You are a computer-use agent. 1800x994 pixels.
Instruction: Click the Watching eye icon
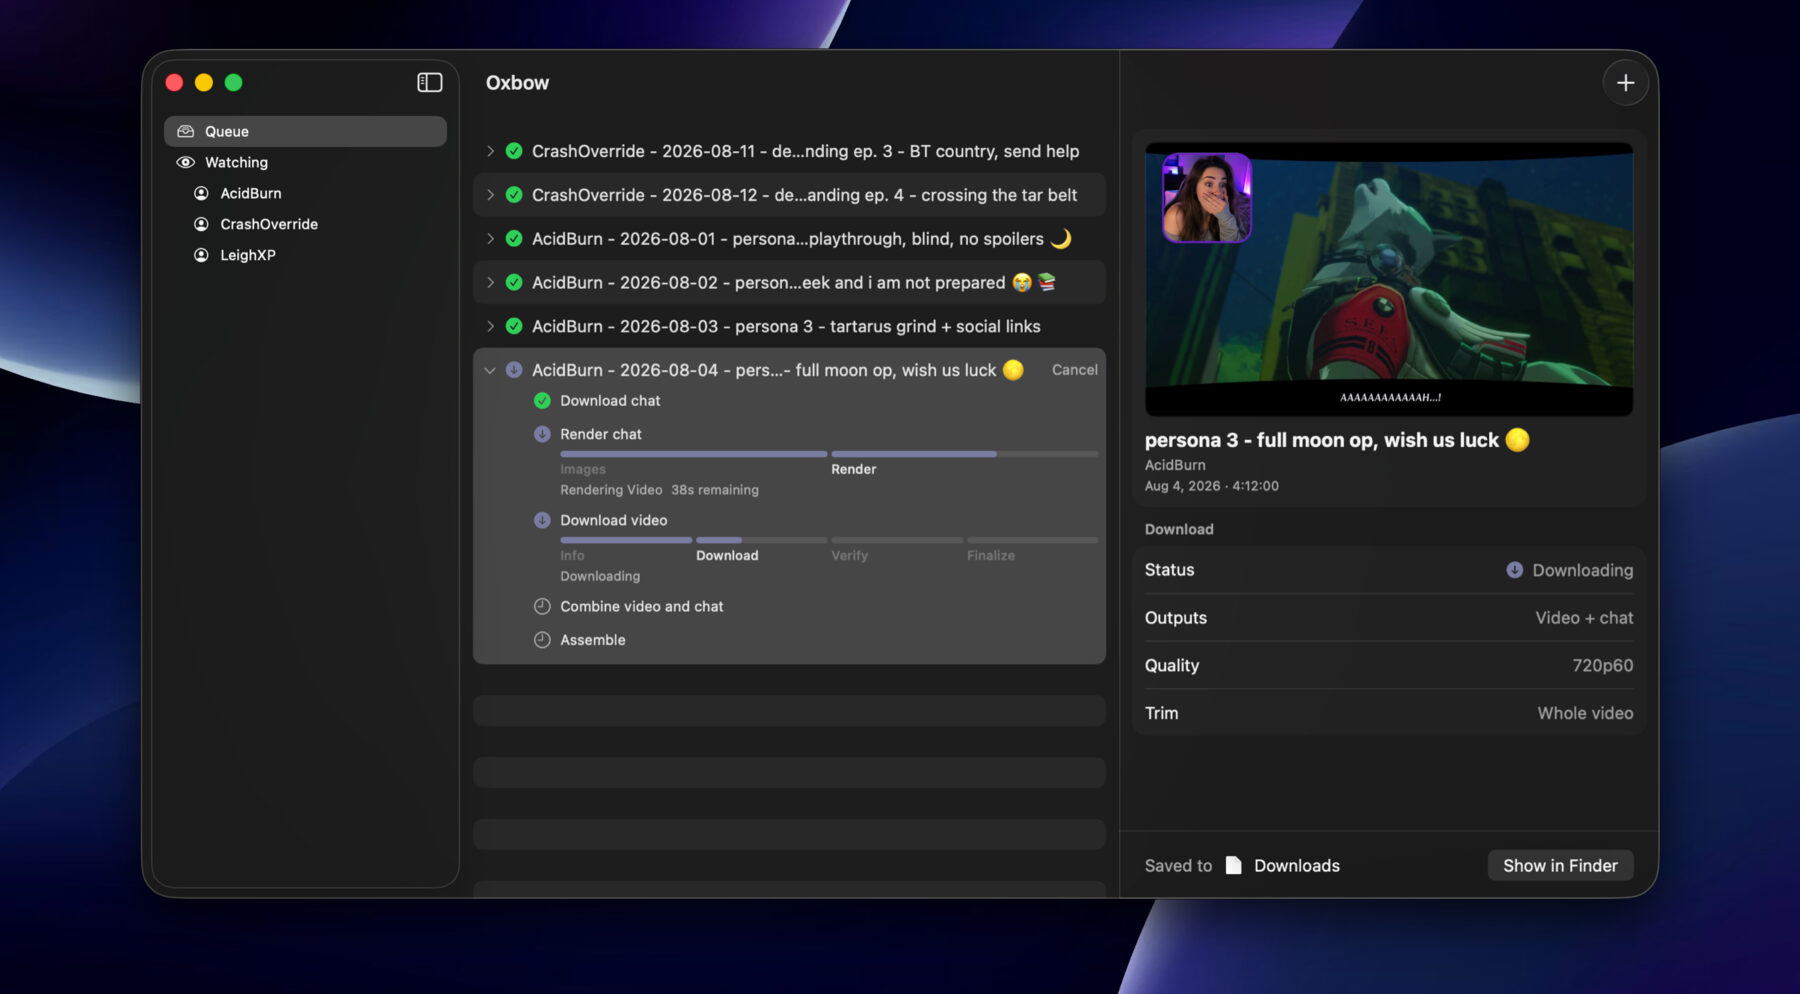186,162
